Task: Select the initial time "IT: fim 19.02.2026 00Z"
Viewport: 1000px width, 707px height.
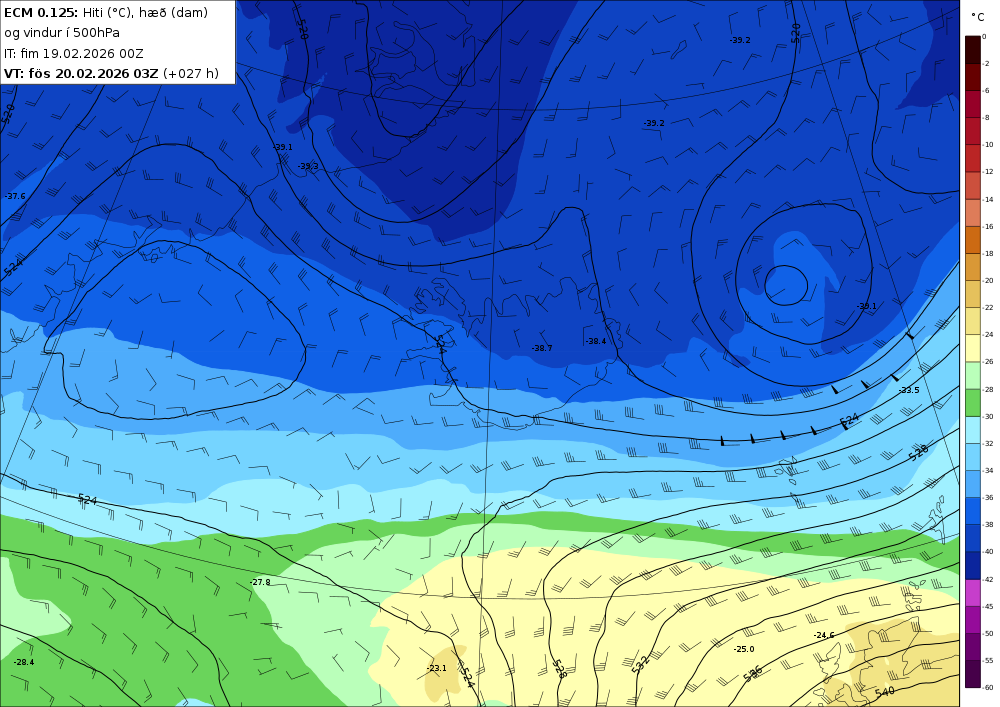Action: click(73, 54)
